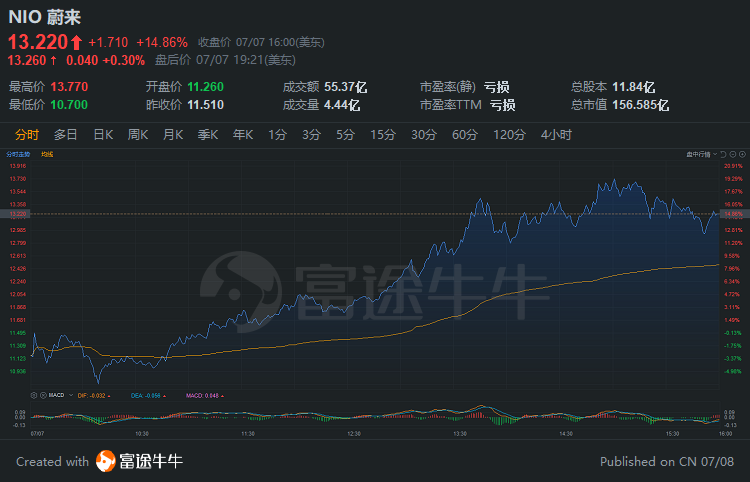
Task: Click the red up arrow beside 13.220
Action: [77, 43]
